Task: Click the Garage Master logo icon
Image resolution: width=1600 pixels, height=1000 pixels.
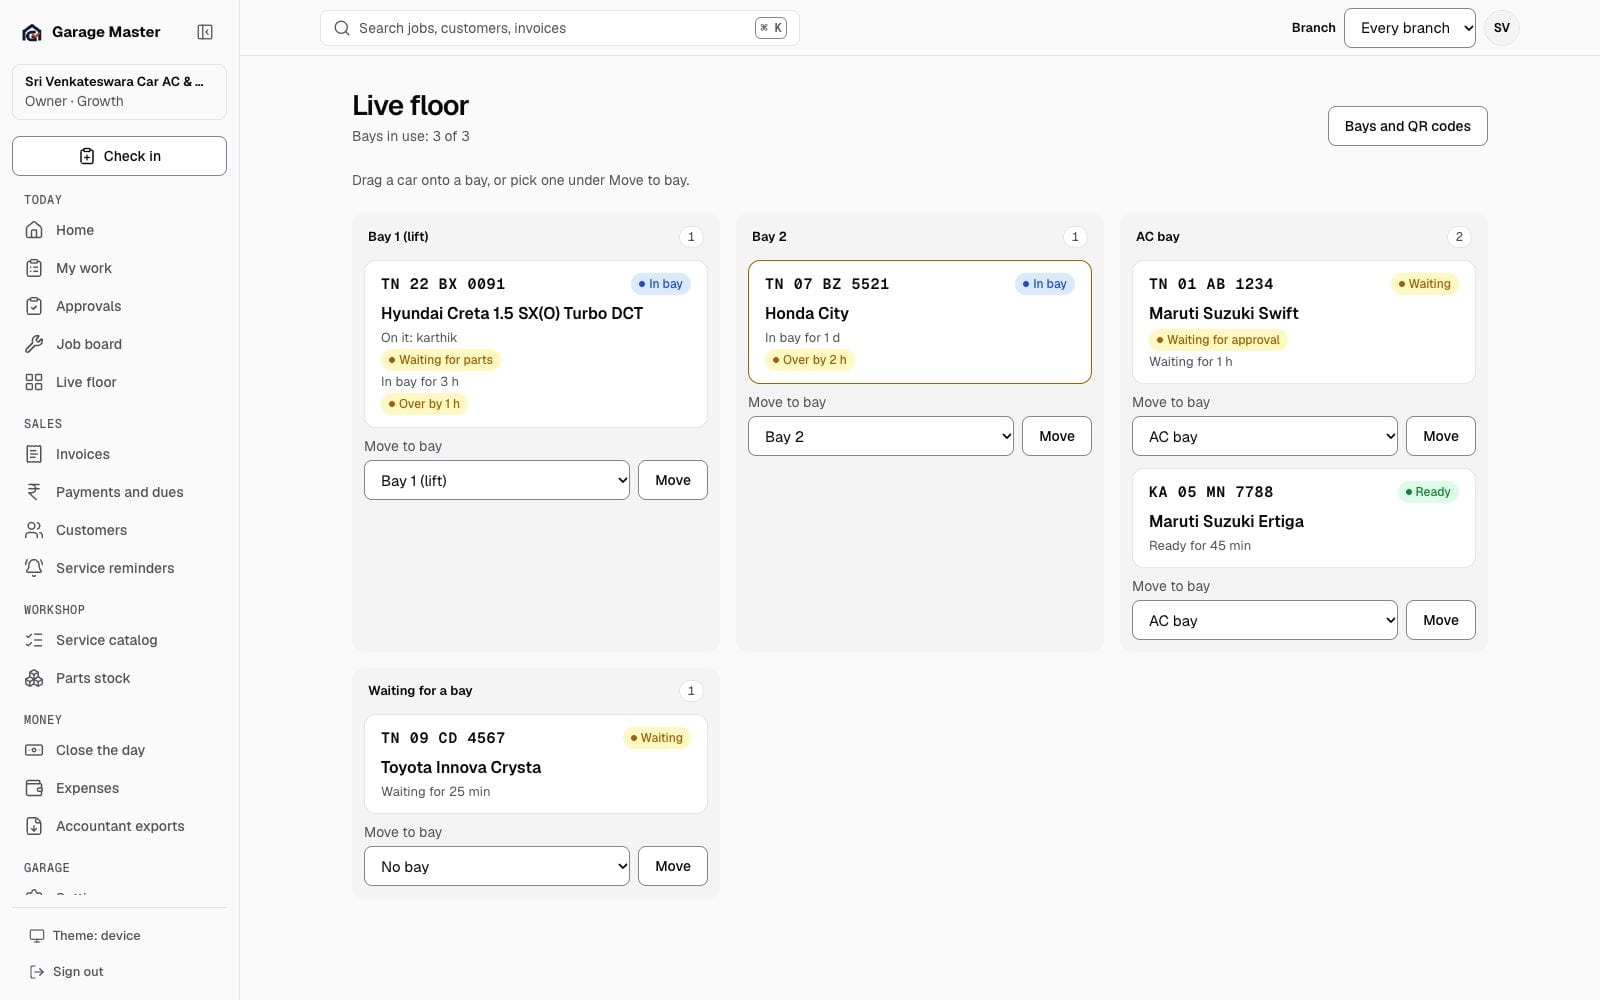Action: (x=32, y=32)
